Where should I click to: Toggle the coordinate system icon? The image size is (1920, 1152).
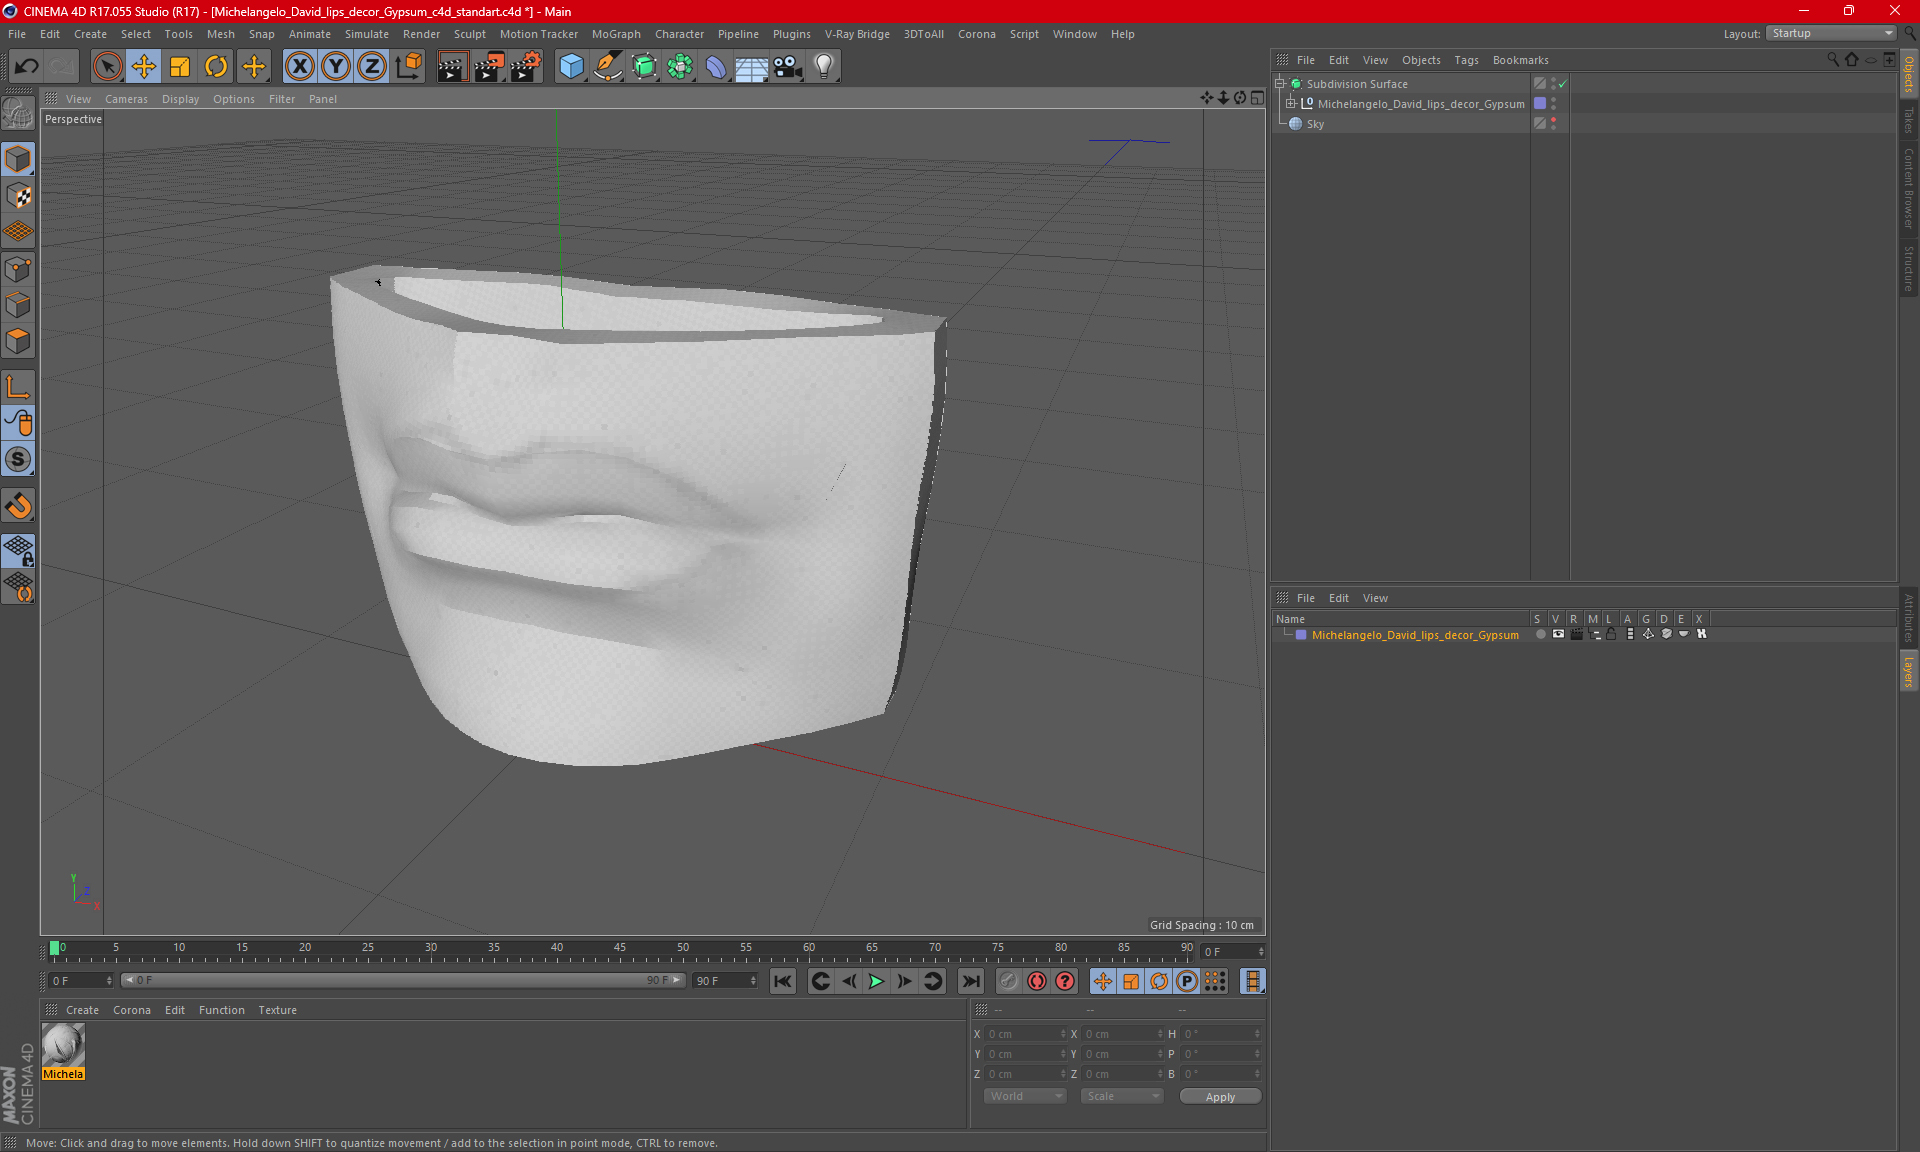tap(409, 66)
